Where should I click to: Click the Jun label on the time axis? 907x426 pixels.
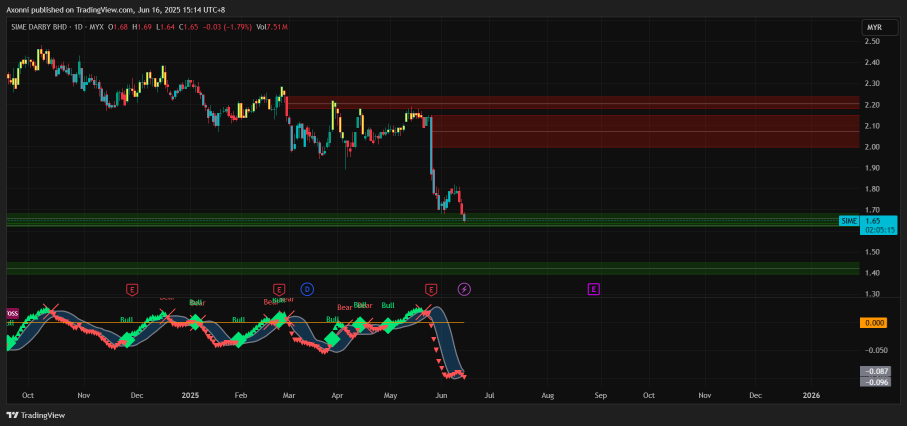pyautogui.click(x=441, y=396)
